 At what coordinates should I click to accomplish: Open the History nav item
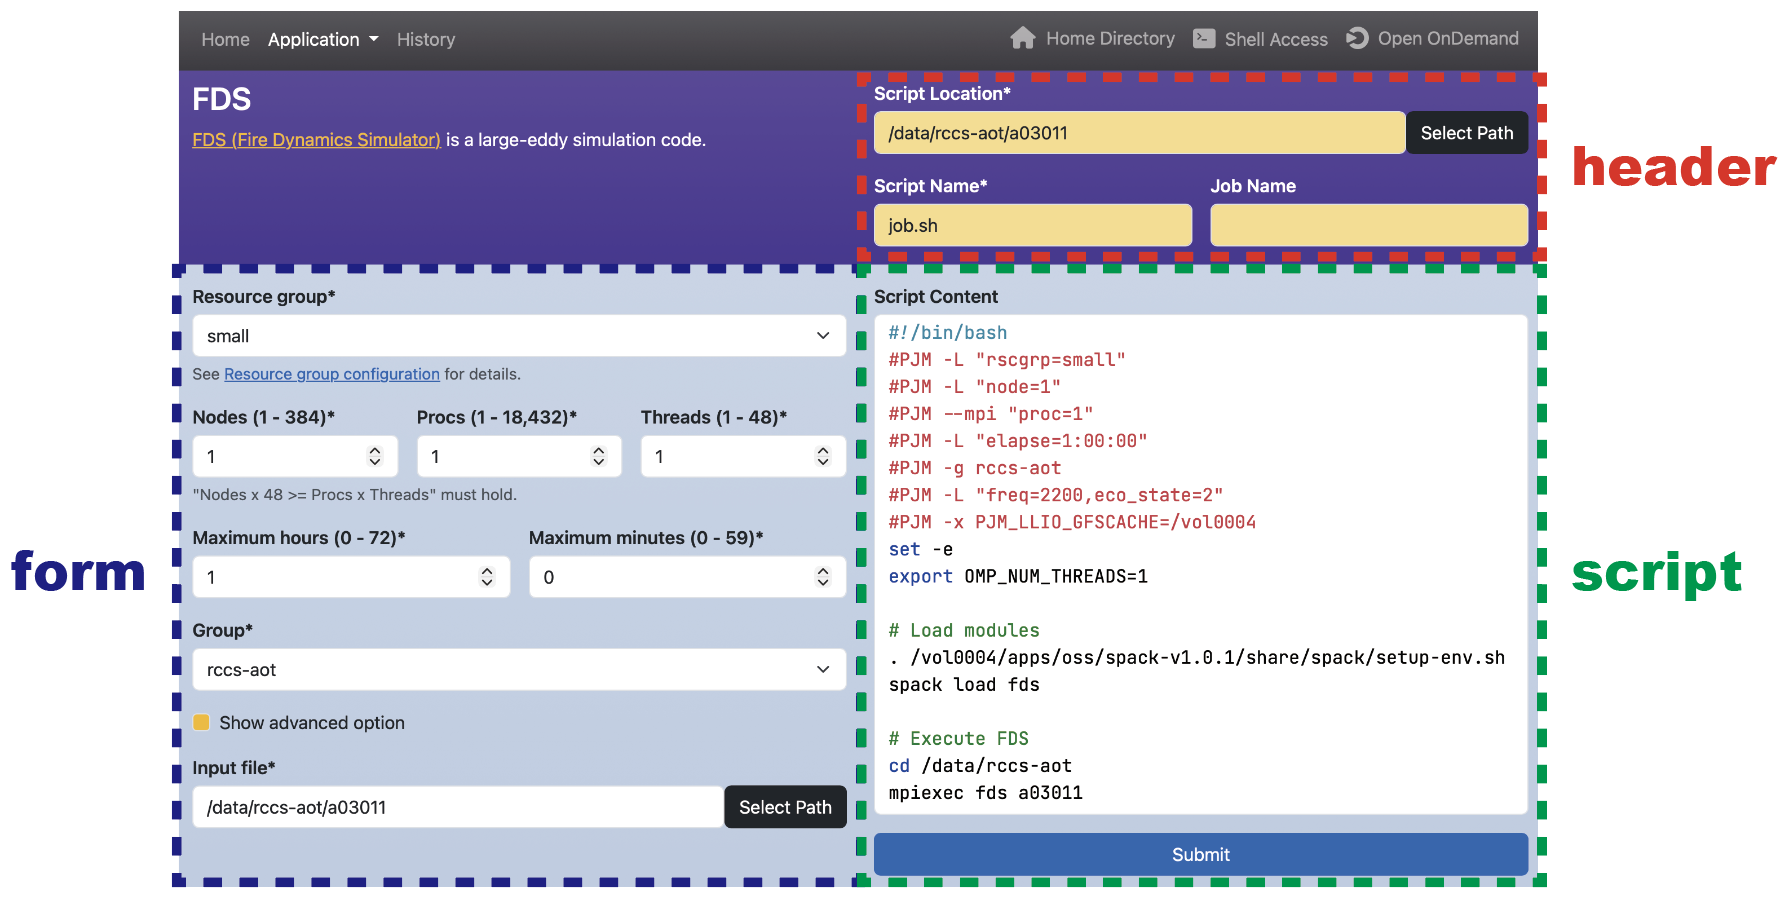click(426, 39)
